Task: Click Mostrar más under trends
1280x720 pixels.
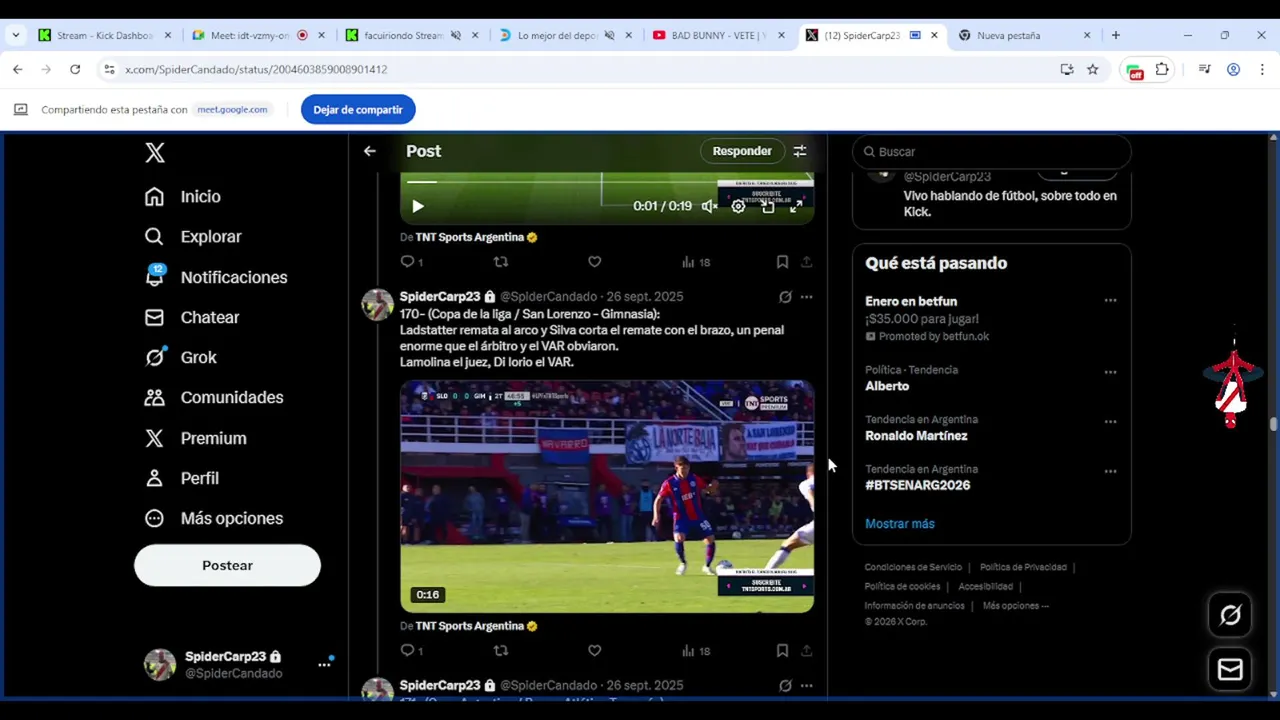Action: point(900,524)
